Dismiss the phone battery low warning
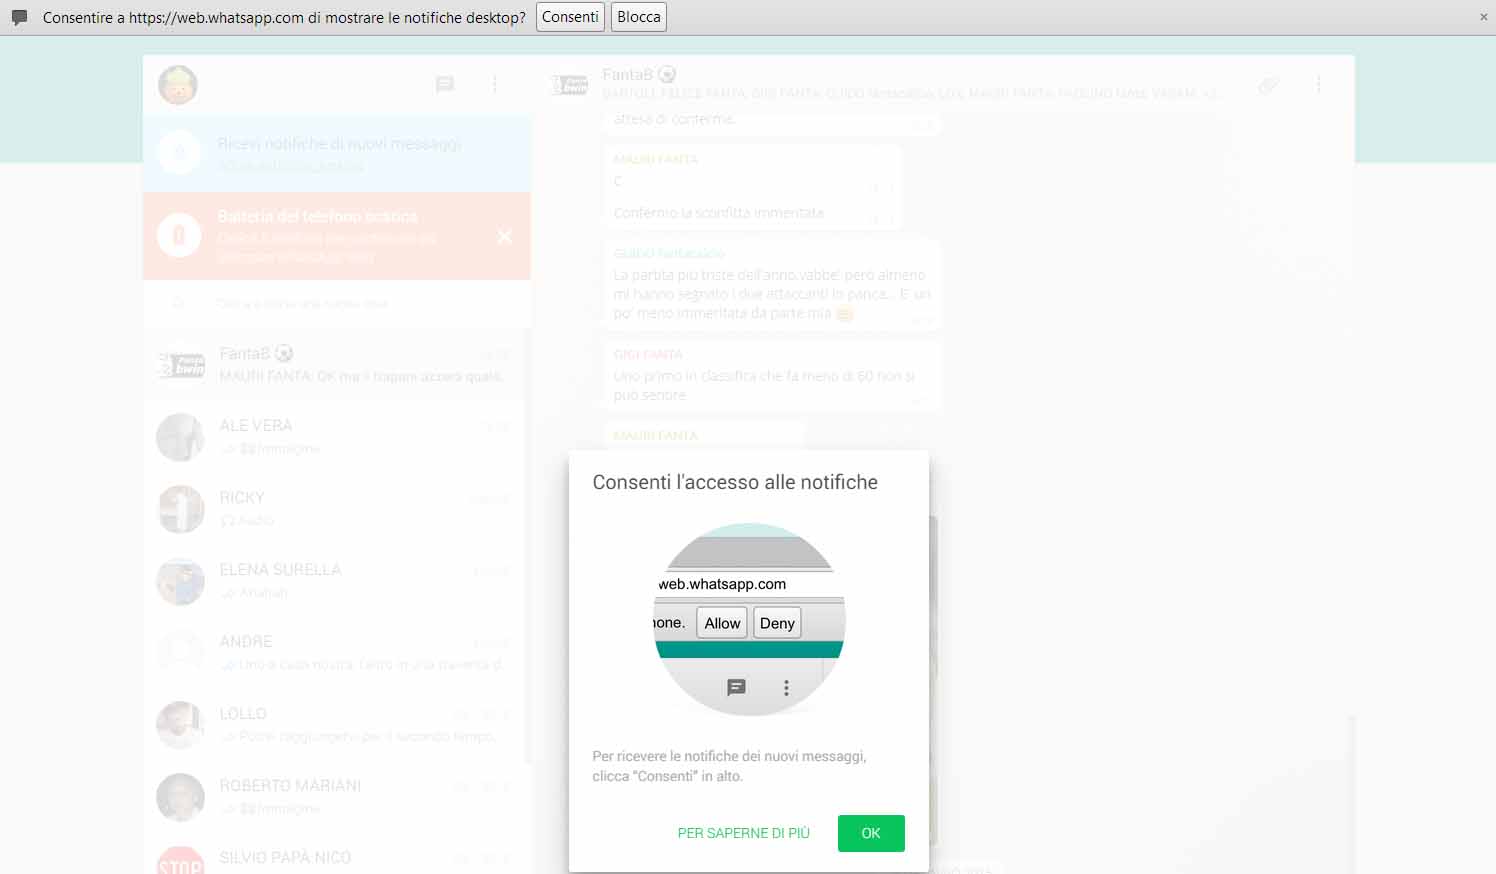 [x=505, y=236]
